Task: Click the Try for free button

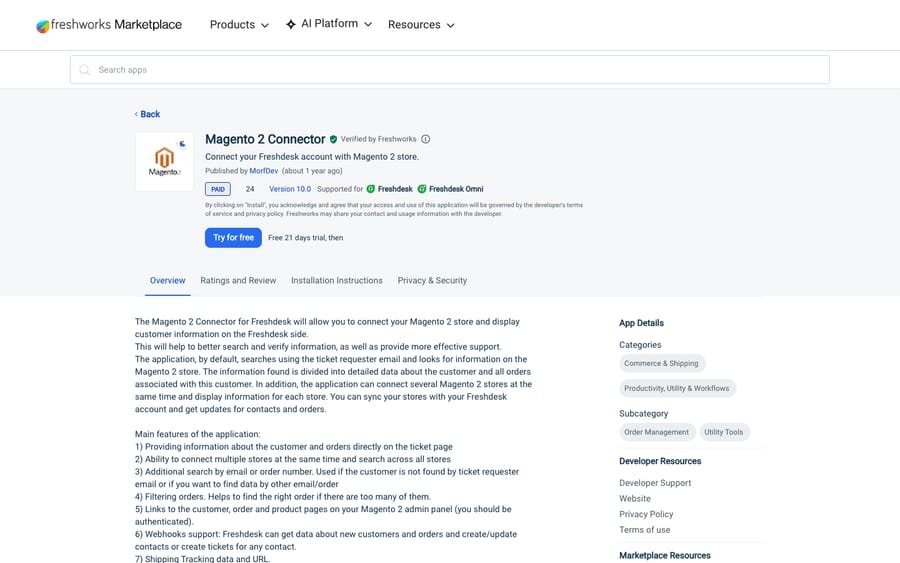Action: 233,238
